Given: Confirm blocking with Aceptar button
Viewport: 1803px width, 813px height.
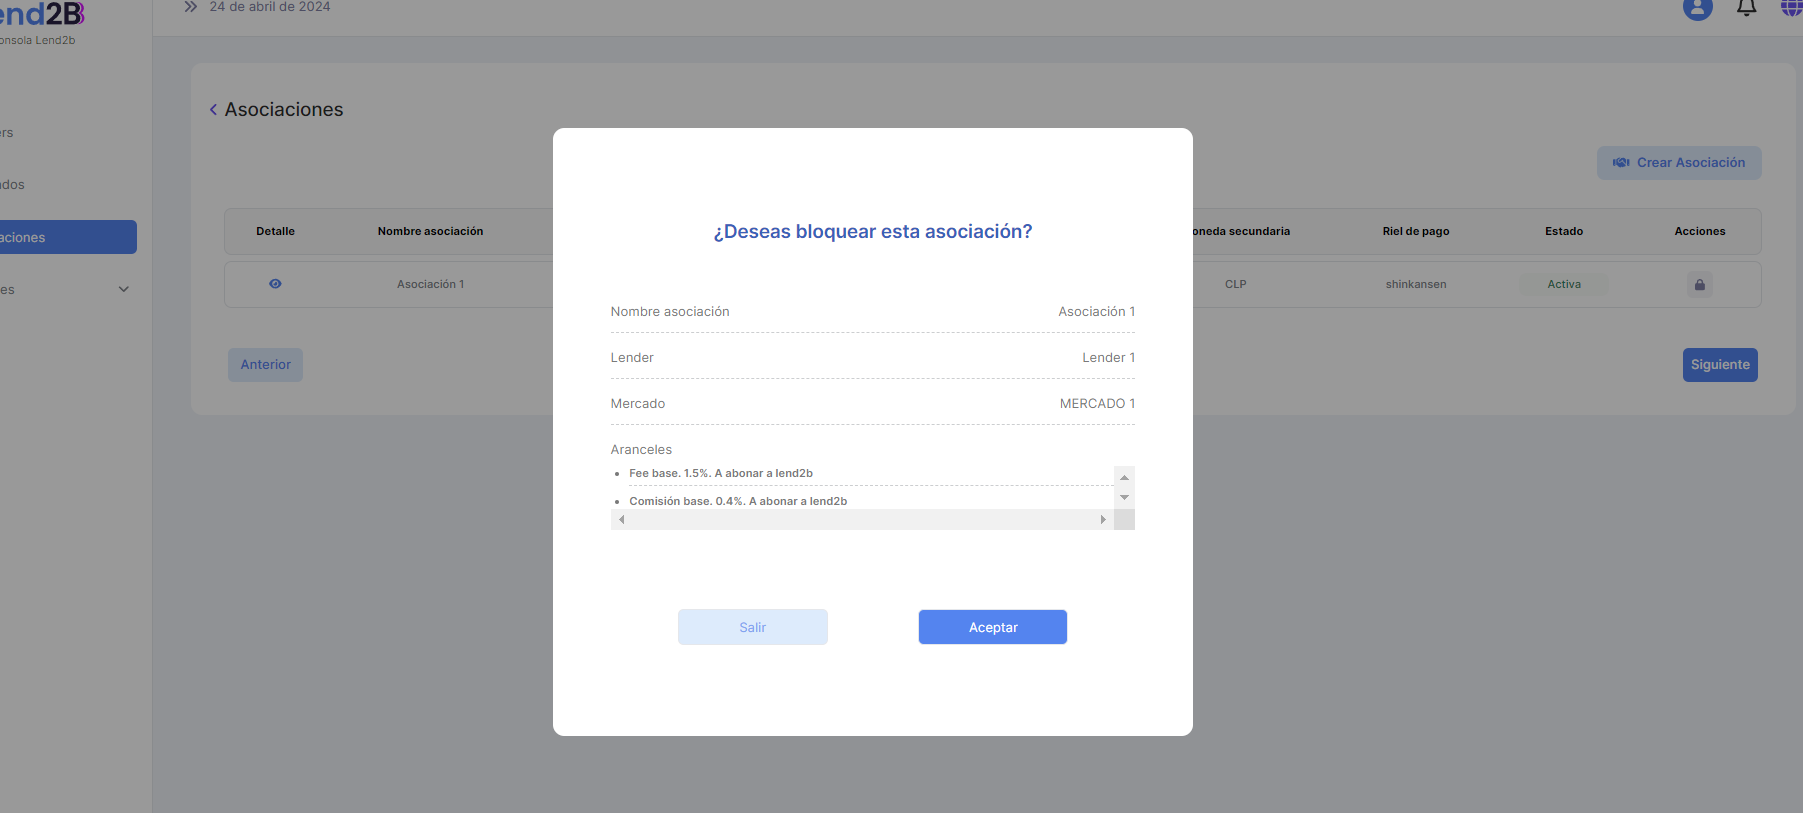Looking at the screenshot, I should (x=992, y=627).
